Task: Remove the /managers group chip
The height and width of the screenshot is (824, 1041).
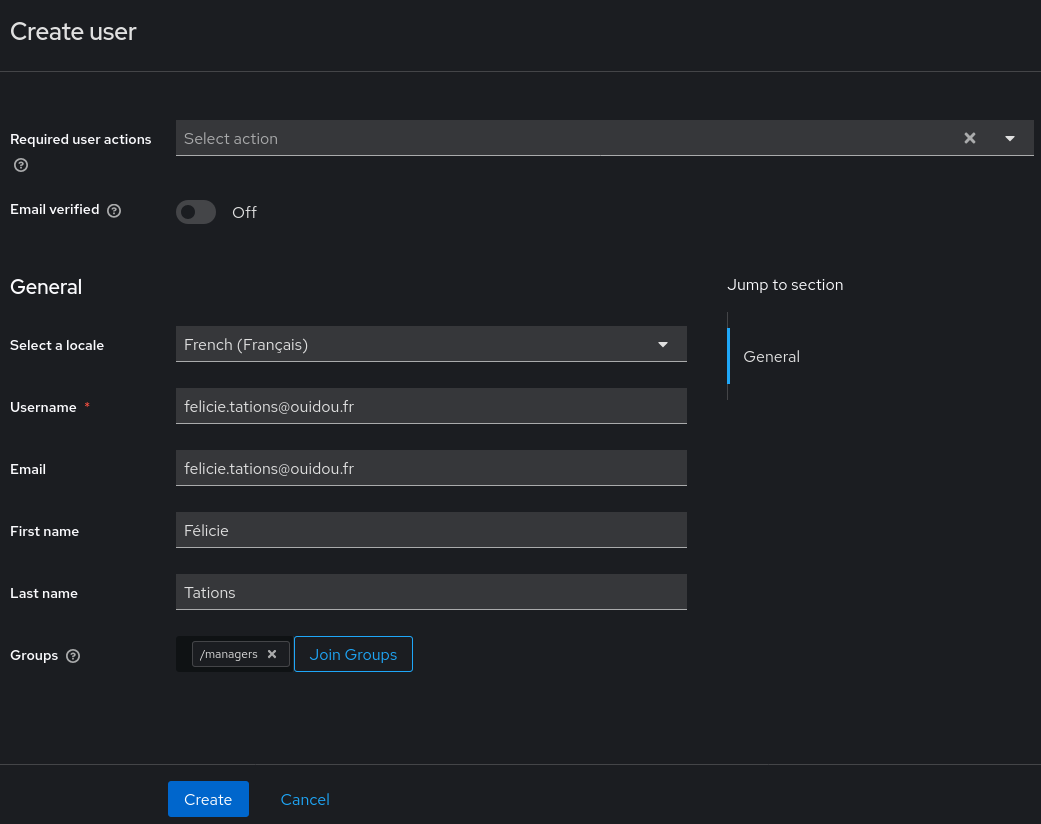Action: pyautogui.click(x=272, y=654)
